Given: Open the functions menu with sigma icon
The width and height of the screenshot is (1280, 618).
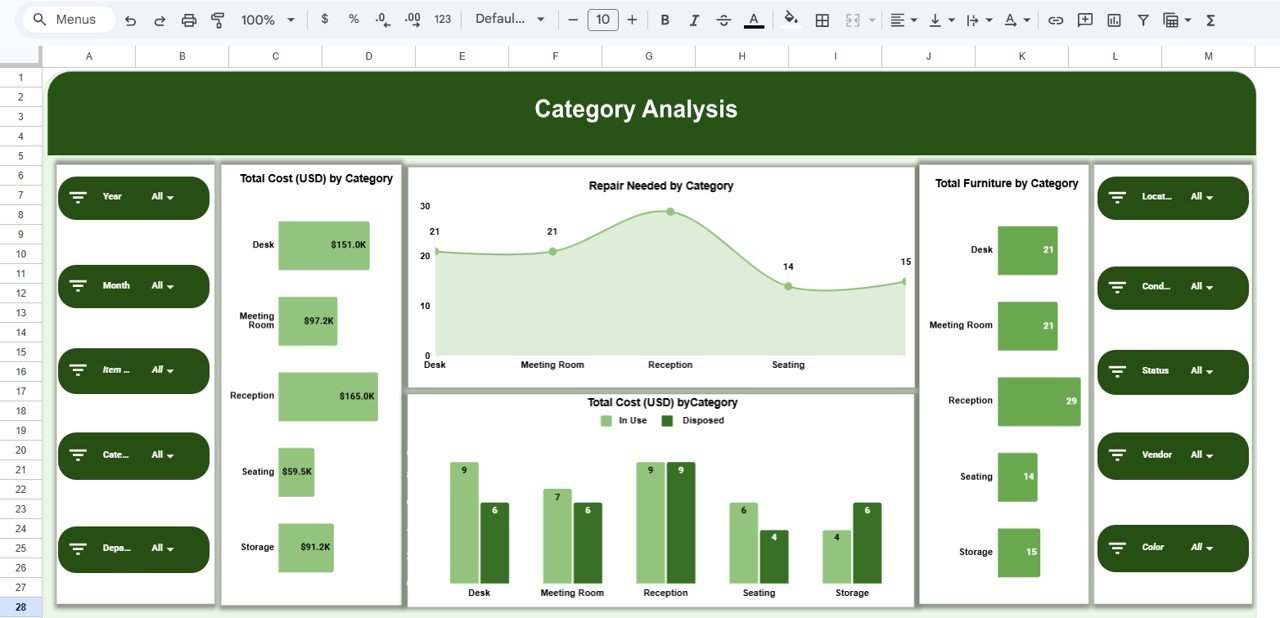Looking at the screenshot, I should pyautogui.click(x=1209, y=18).
